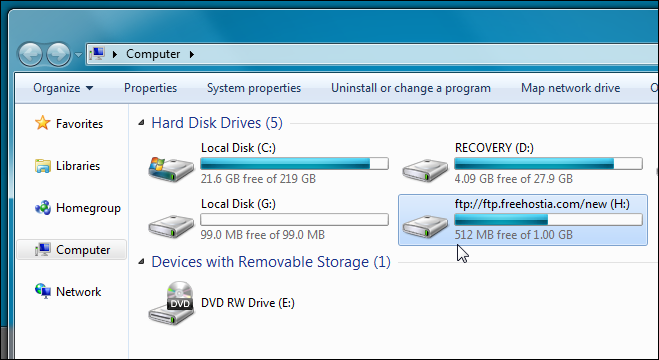The image size is (659, 360).
Task: Select the RECOVERY (D:) drive icon
Action: (425, 170)
